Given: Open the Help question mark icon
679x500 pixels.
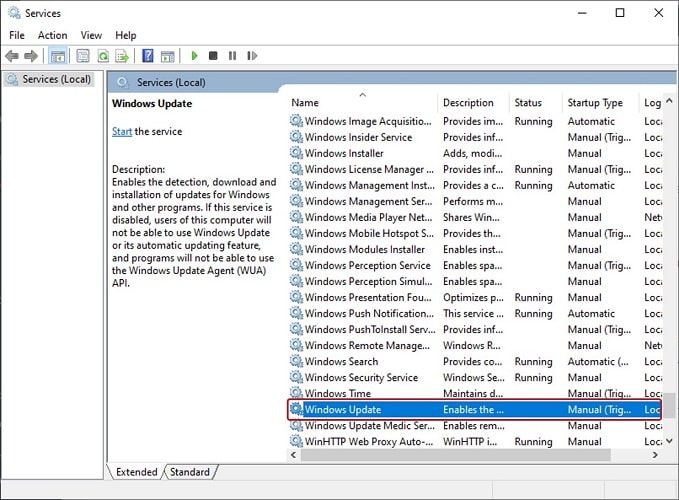Looking at the screenshot, I should [x=148, y=56].
